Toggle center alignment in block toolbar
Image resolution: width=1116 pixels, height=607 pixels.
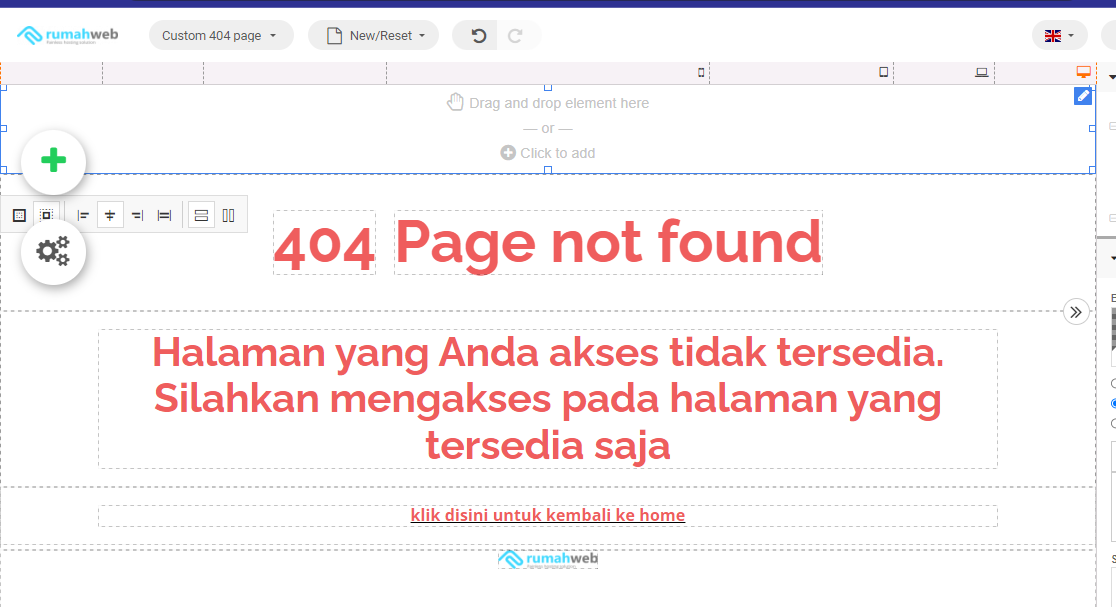pyautogui.click(x=110, y=215)
